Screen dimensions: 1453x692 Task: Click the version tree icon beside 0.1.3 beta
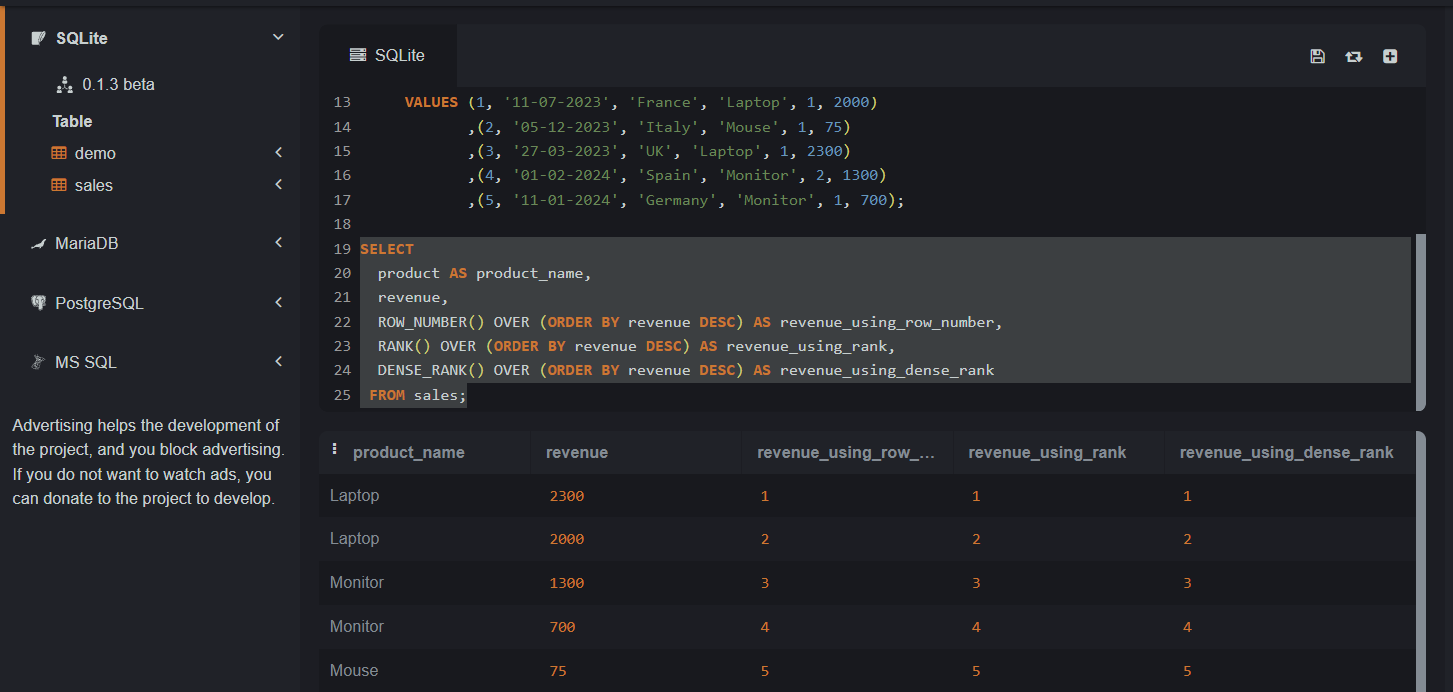[65, 84]
